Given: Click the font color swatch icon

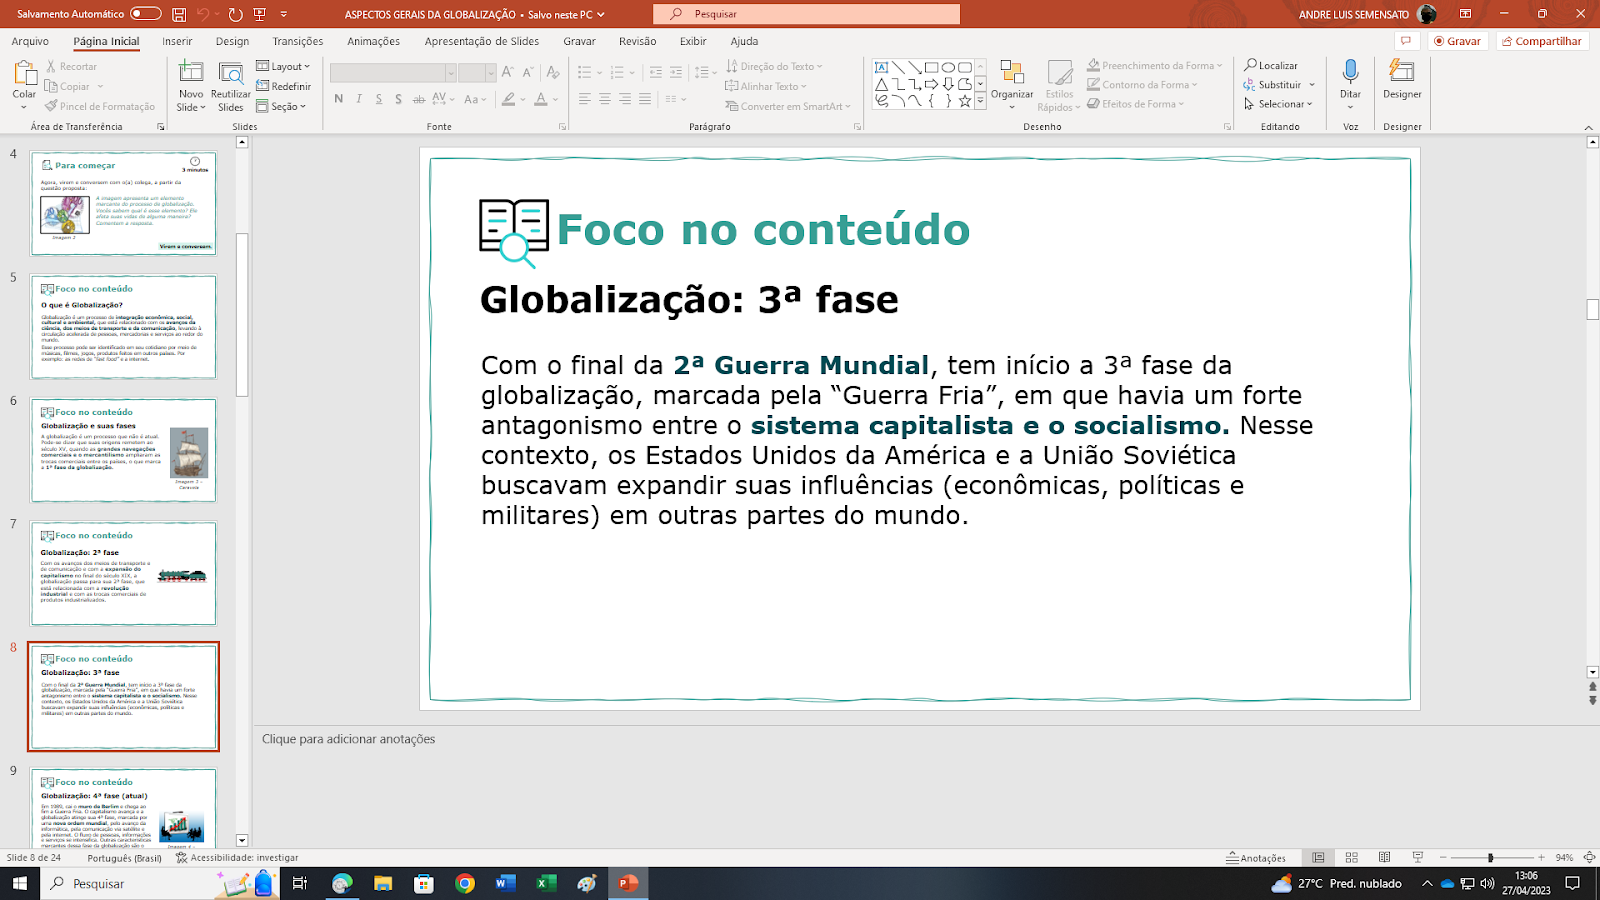Looking at the screenshot, I should (x=541, y=99).
